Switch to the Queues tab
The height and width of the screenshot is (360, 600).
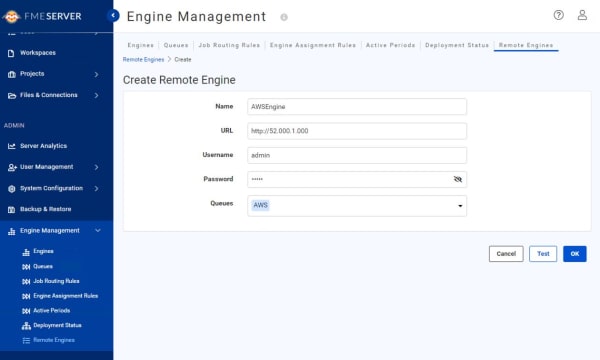pos(176,45)
